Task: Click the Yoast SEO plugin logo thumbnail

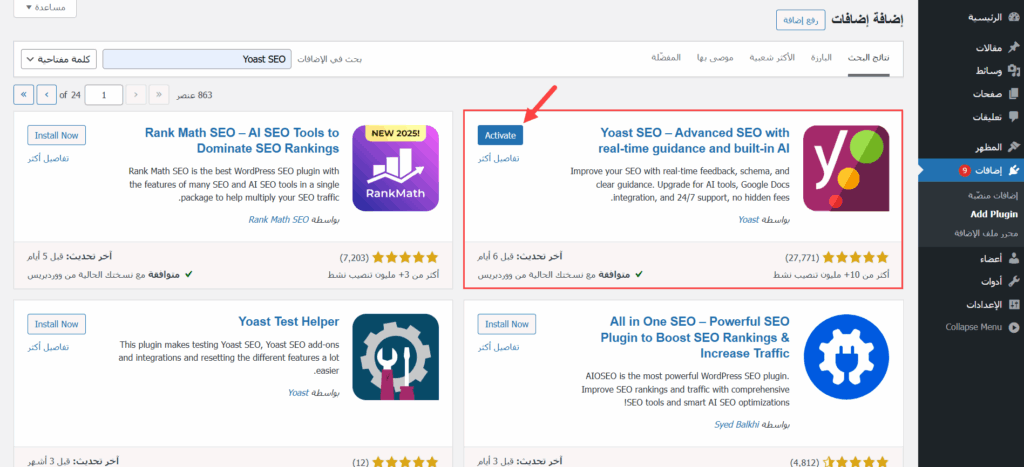Action: click(846, 169)
